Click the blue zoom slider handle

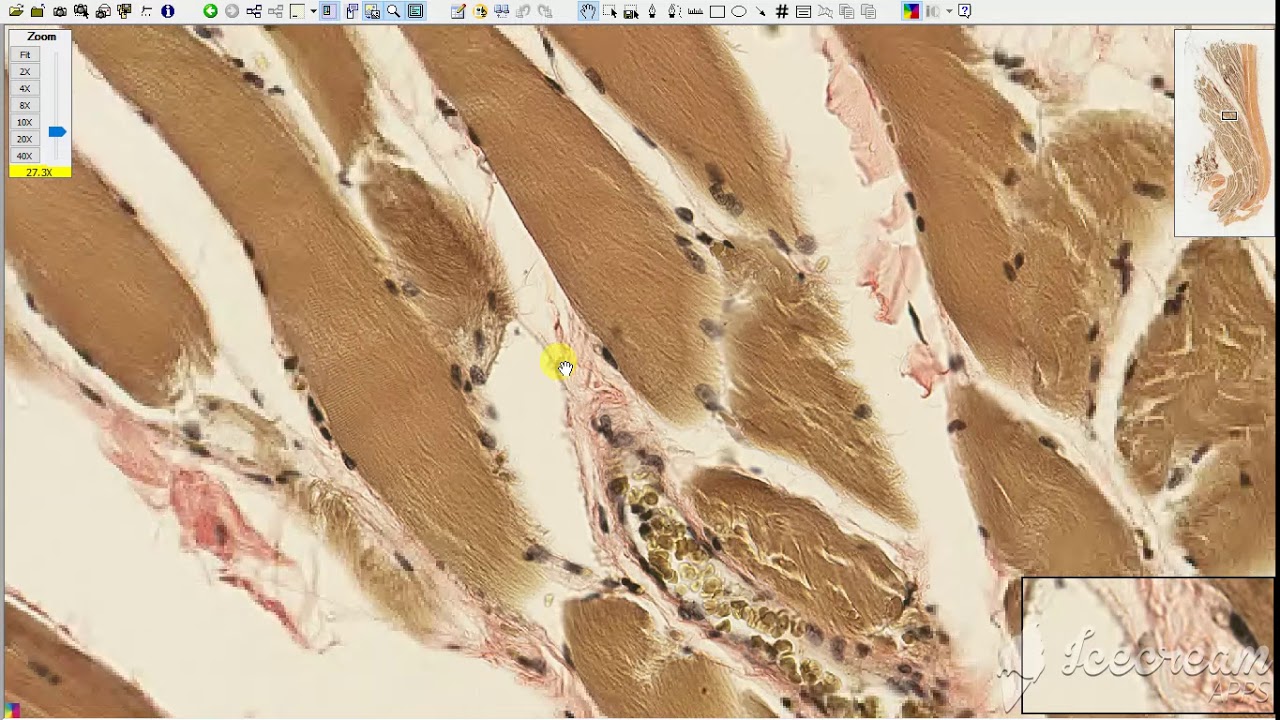[x=57, y=132]
